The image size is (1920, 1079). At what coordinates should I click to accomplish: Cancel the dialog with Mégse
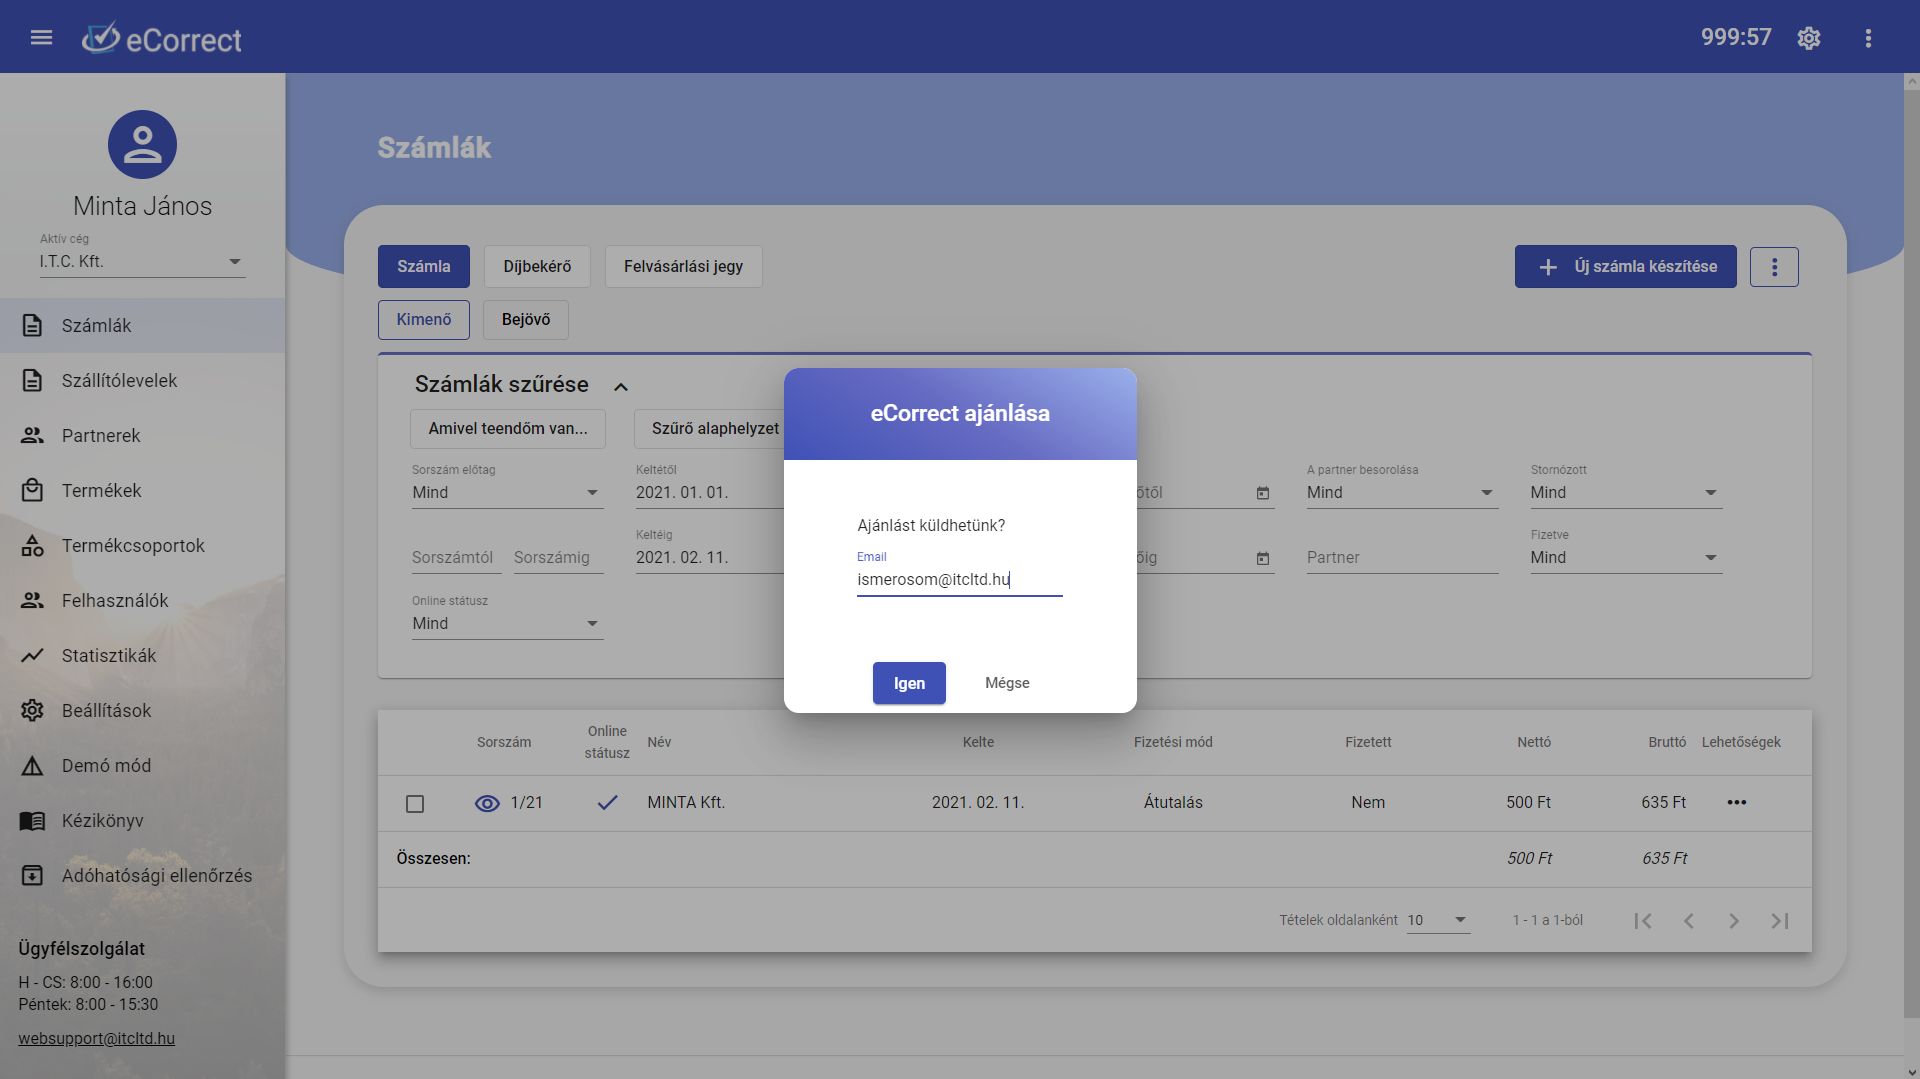[x=1007, y=683]
